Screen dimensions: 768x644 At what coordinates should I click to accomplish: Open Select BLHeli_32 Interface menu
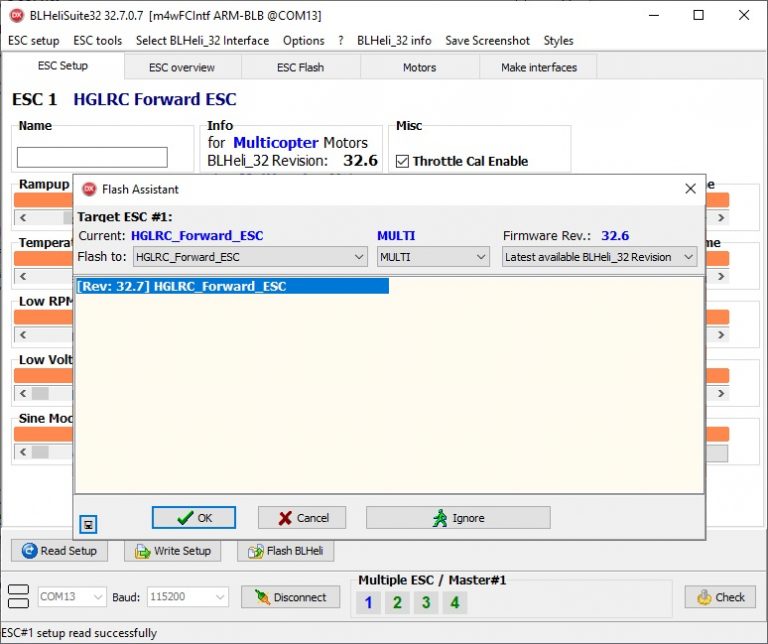coord(202,41)
